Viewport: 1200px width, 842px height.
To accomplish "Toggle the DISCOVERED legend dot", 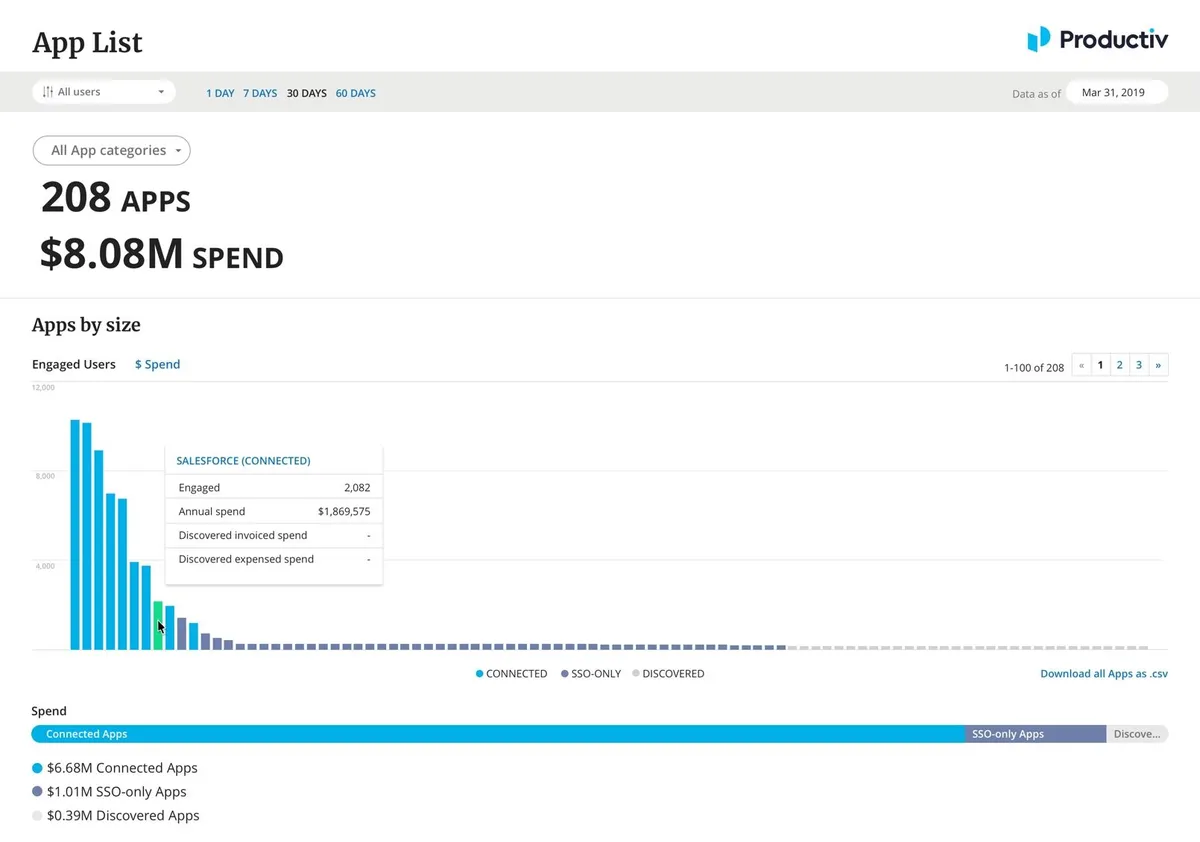I will point(636,674).
